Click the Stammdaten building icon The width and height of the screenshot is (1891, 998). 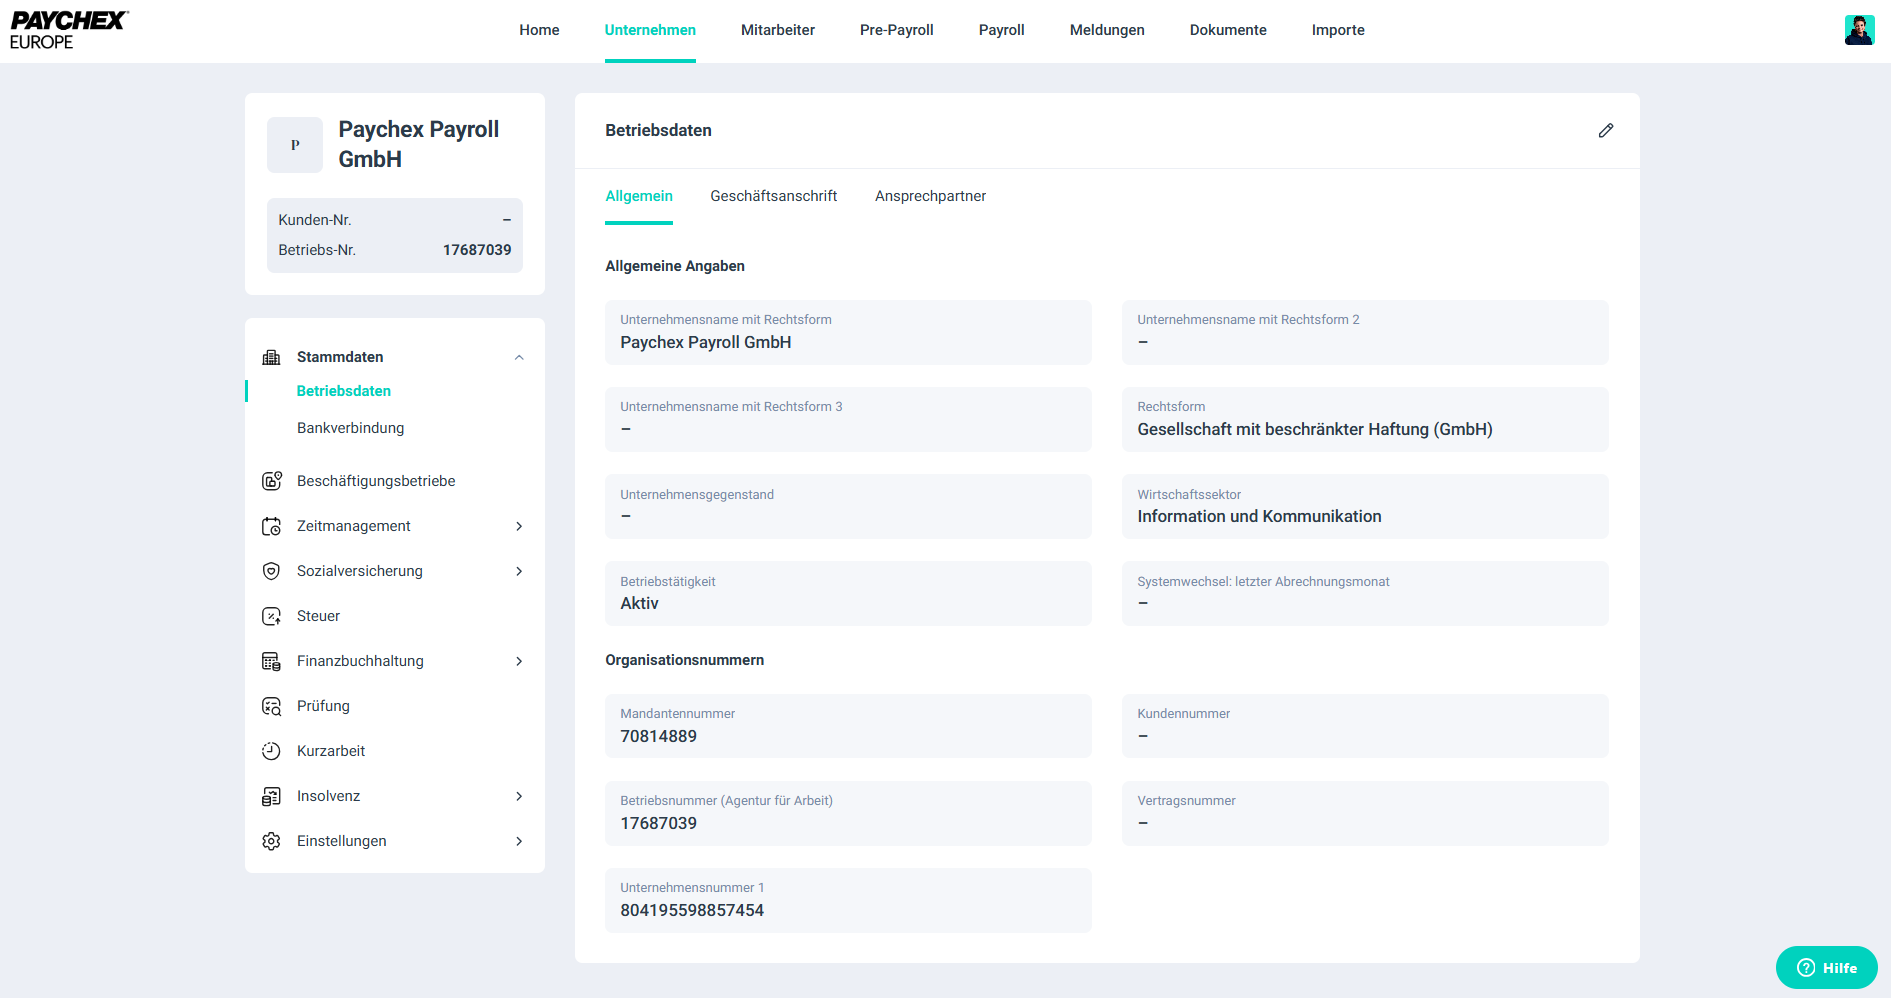tap(271, 357)
